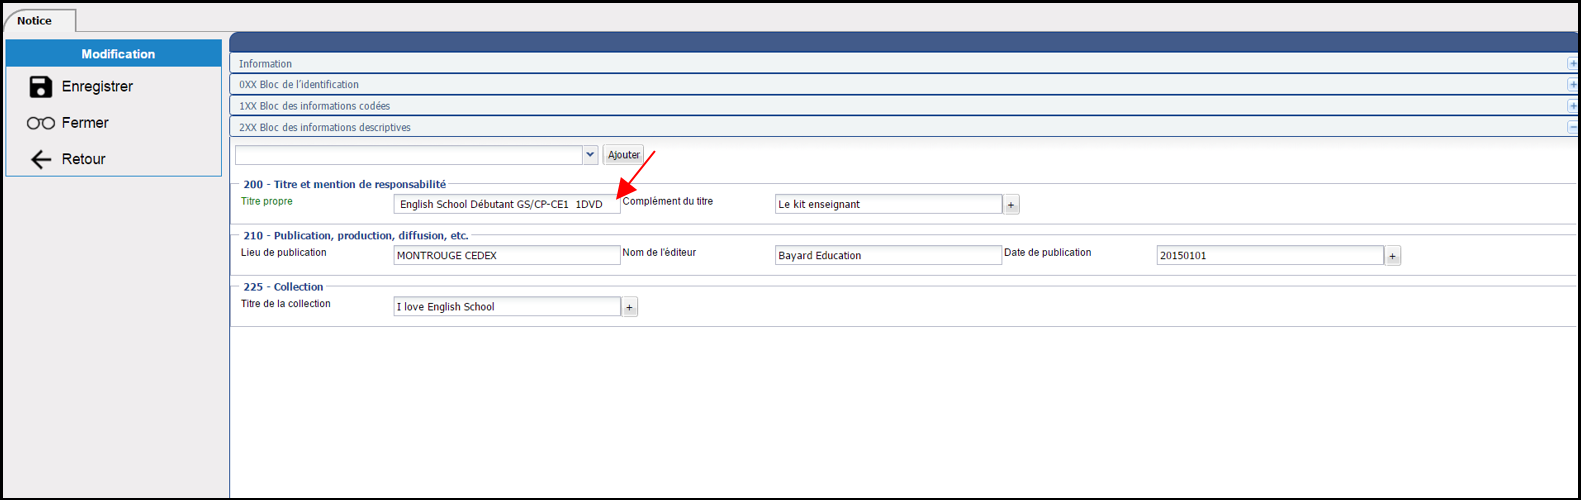
Task: Click the Date de publication input field
Action: pos(1270,255)
